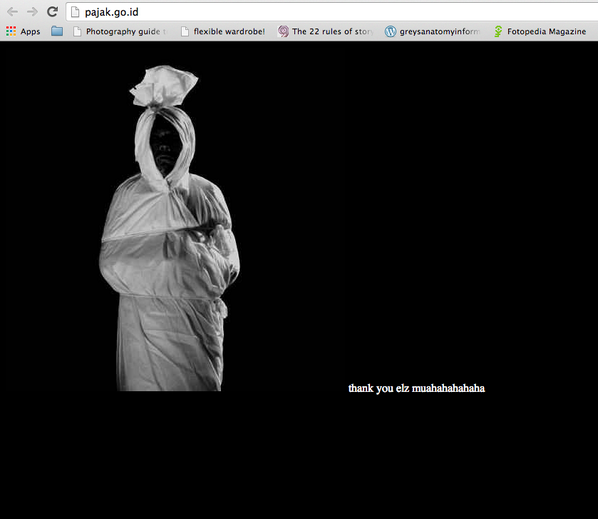Click the 'thank you elz muahahahahaha' text

tap(416, 388)
